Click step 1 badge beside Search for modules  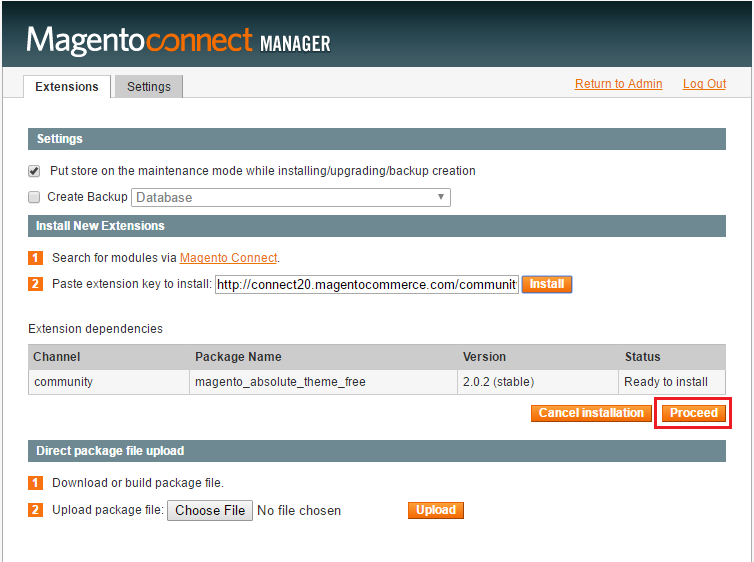pos(35,258)
